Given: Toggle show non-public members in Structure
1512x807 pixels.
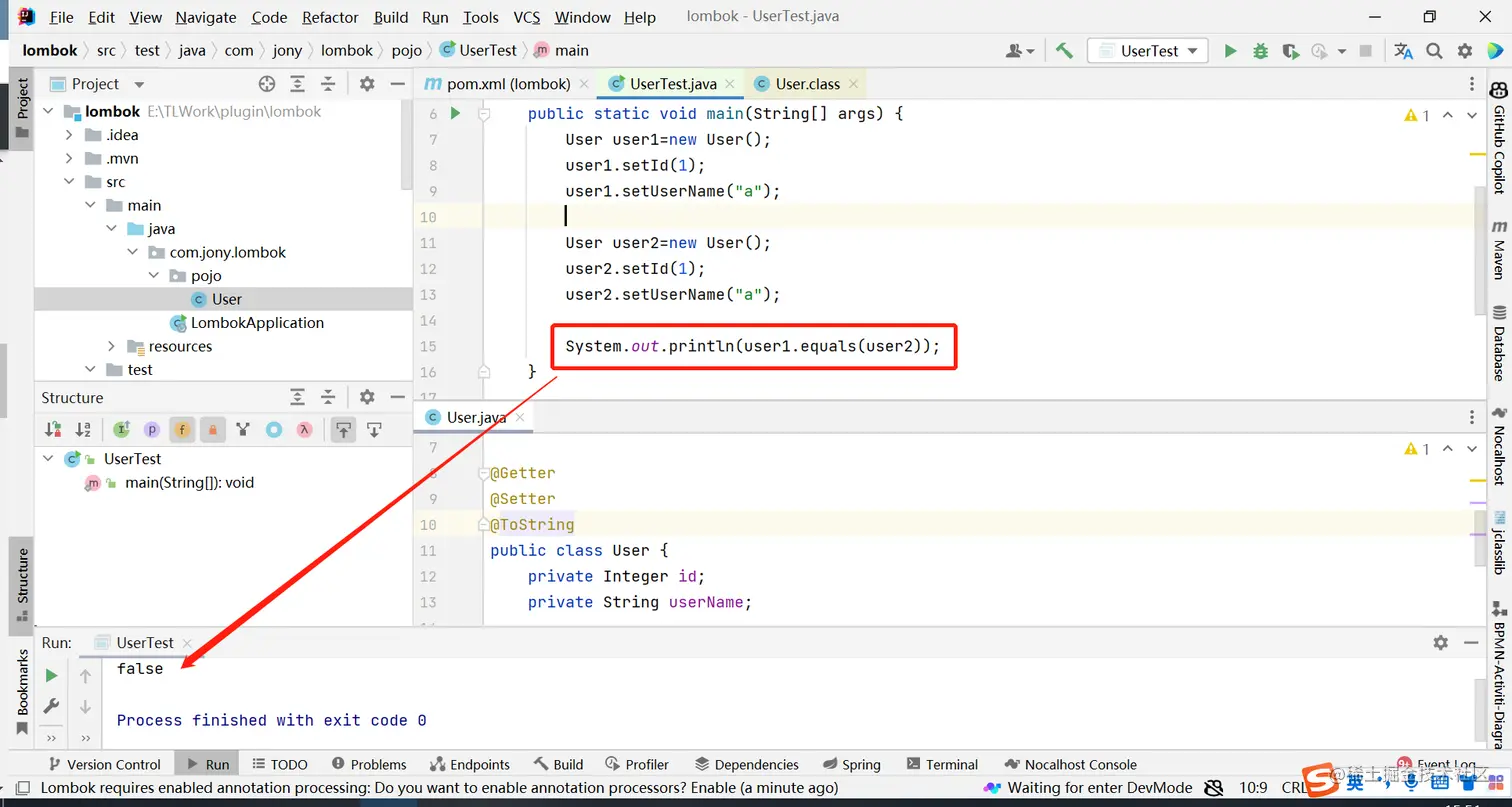Looking at the screenshot, I should pyautogui.click(x=212, y=430).
